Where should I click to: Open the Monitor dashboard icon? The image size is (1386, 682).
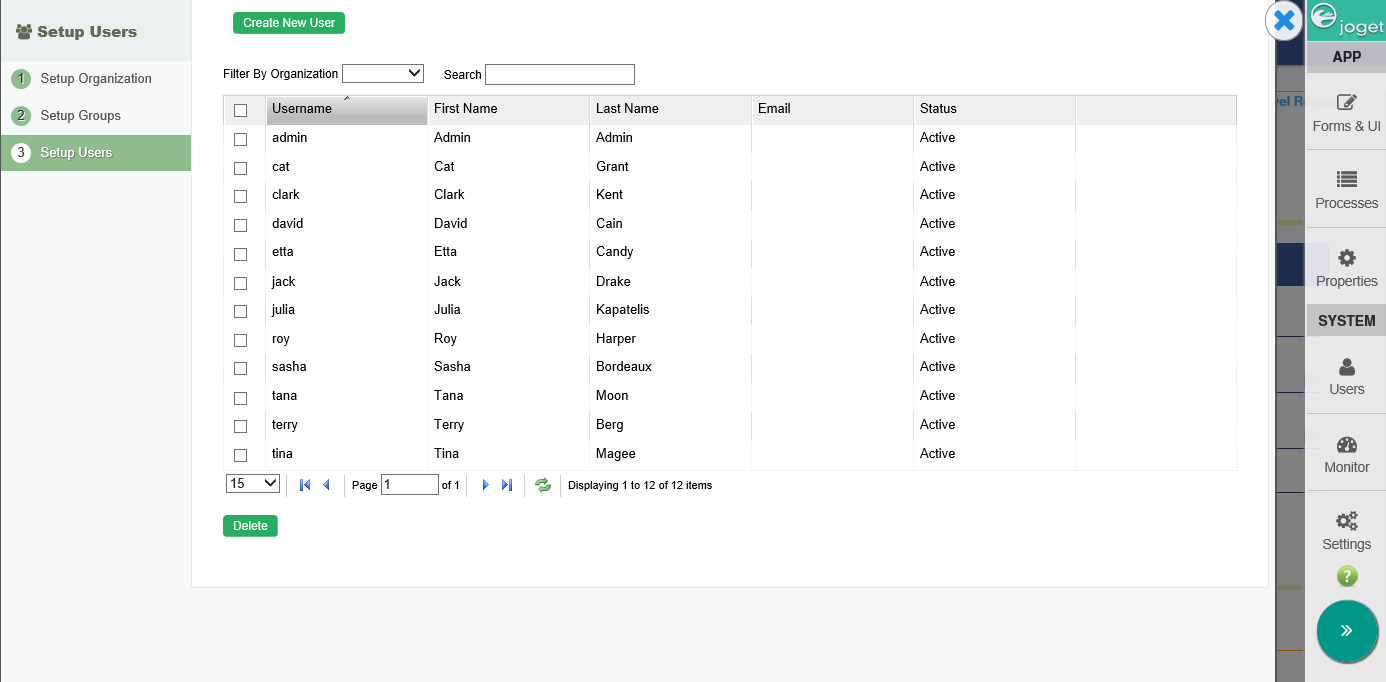[1346, 446]
